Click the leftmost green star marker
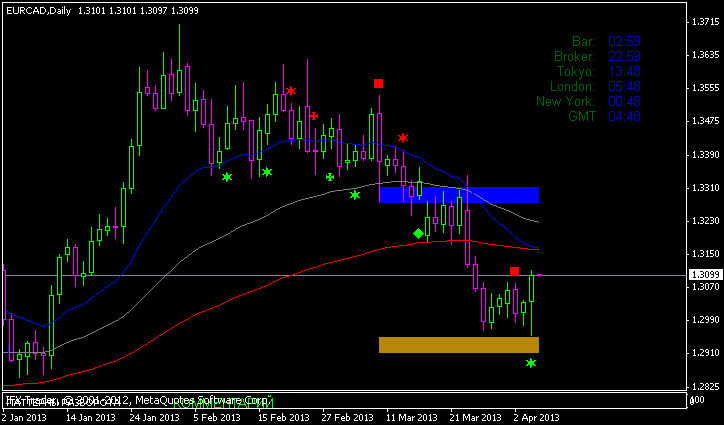This screenshot has height=425, width=724. point(227,177)
